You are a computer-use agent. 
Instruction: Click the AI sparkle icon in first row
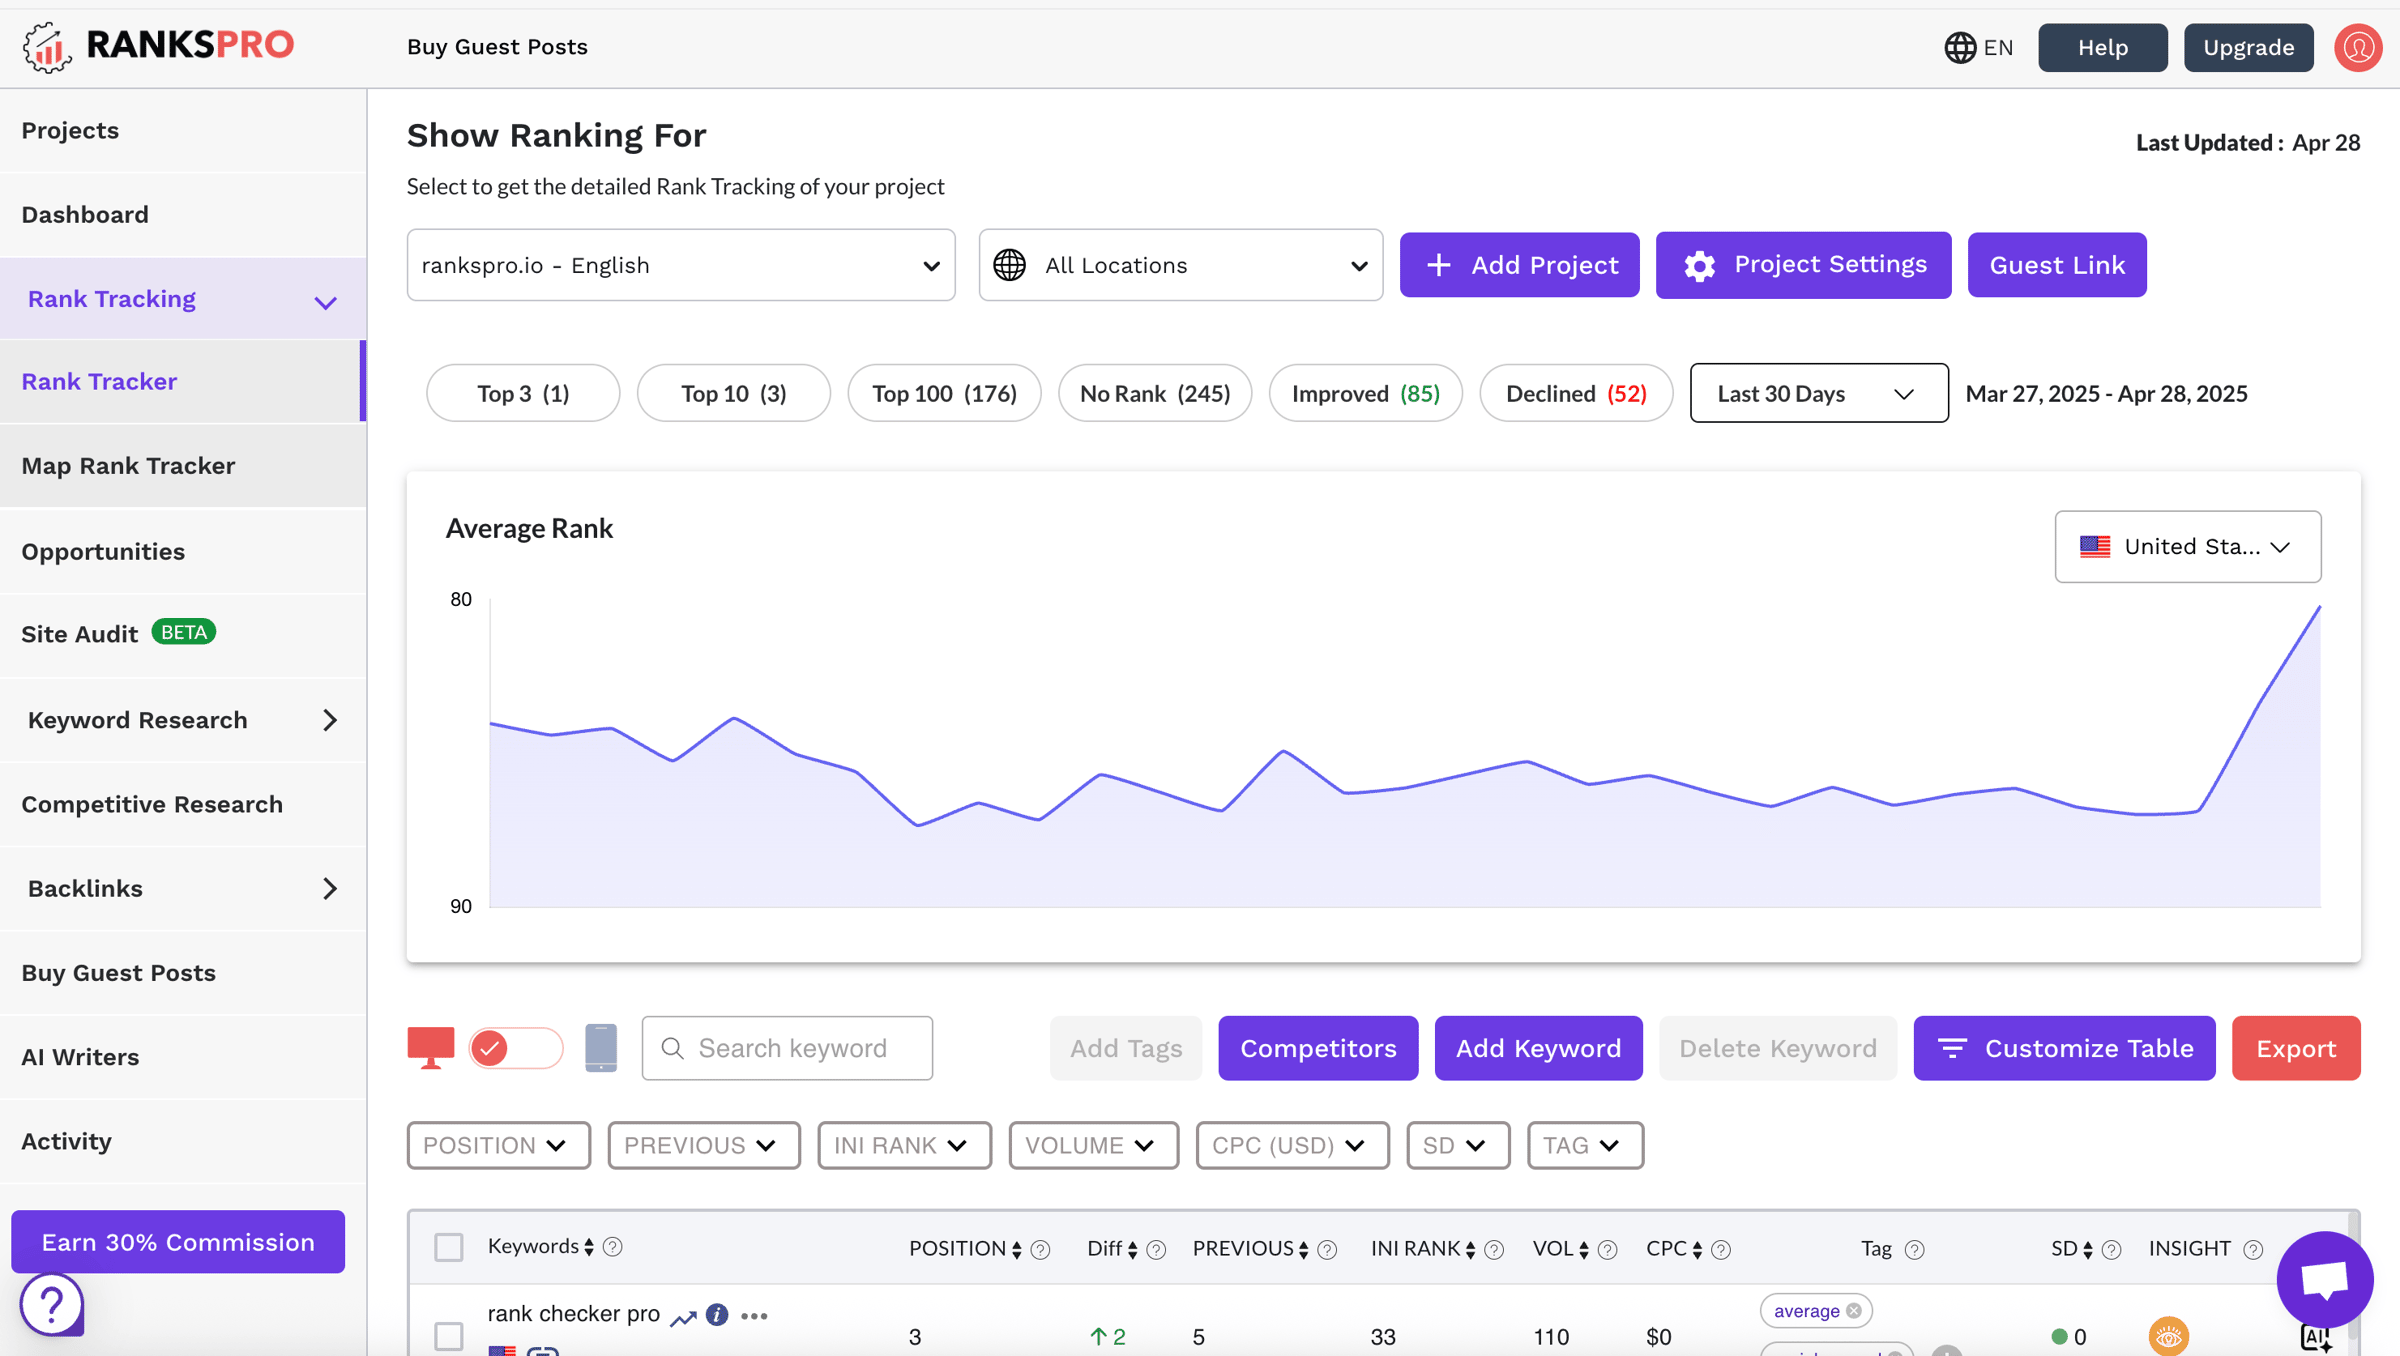2316,1337
